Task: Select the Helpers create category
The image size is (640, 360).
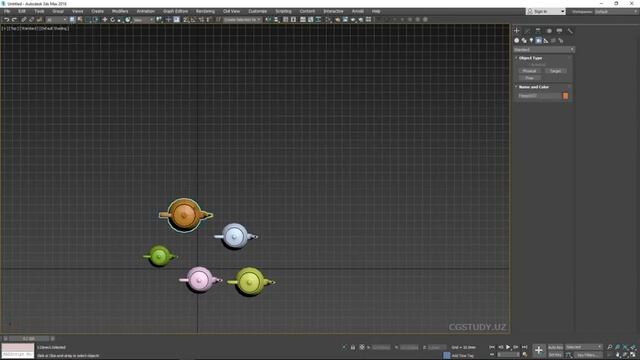Action: (546, 40)
